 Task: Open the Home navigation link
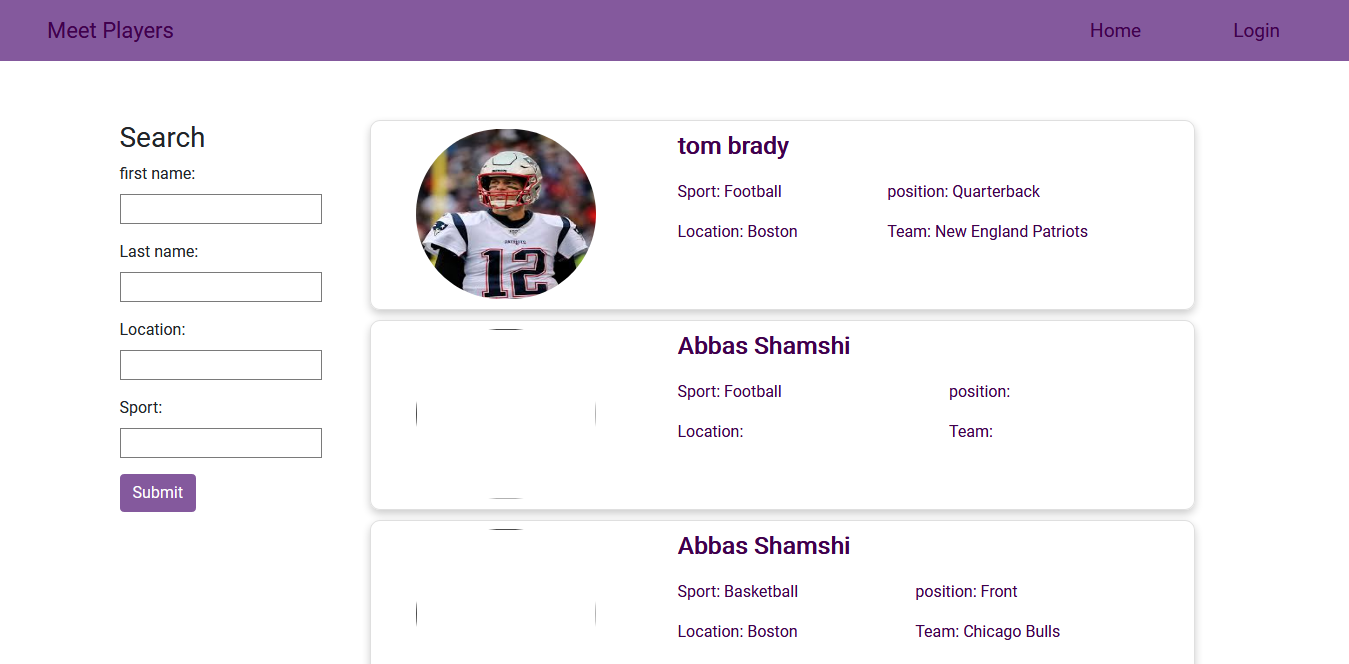(1115, 30)
